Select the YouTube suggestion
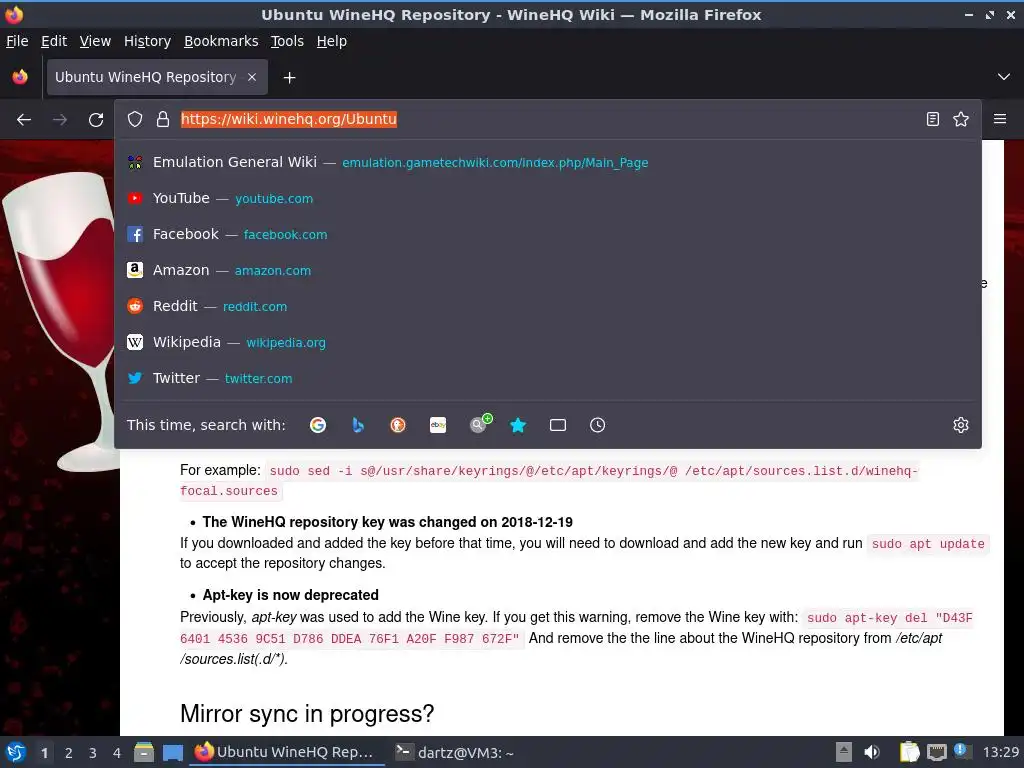The image size is (1024, 768). [548, 198]
